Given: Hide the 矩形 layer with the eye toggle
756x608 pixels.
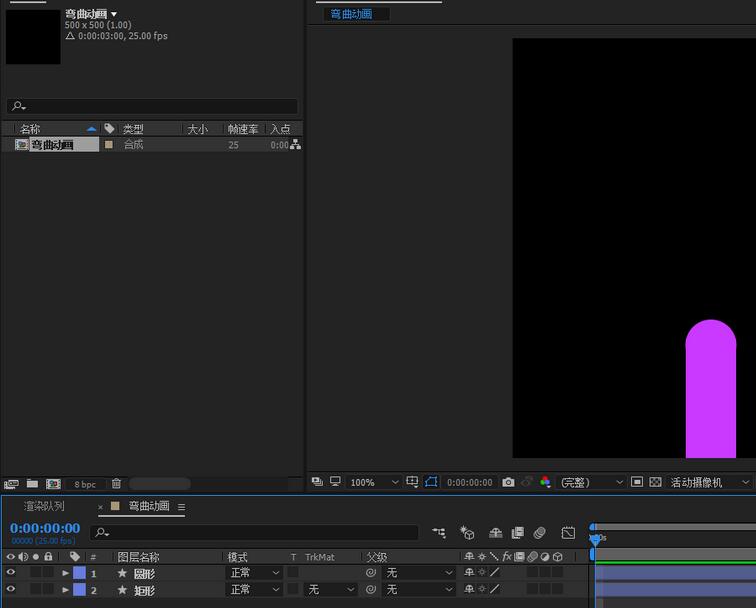Looking at the screenshot, I should (x=11, y=589).
